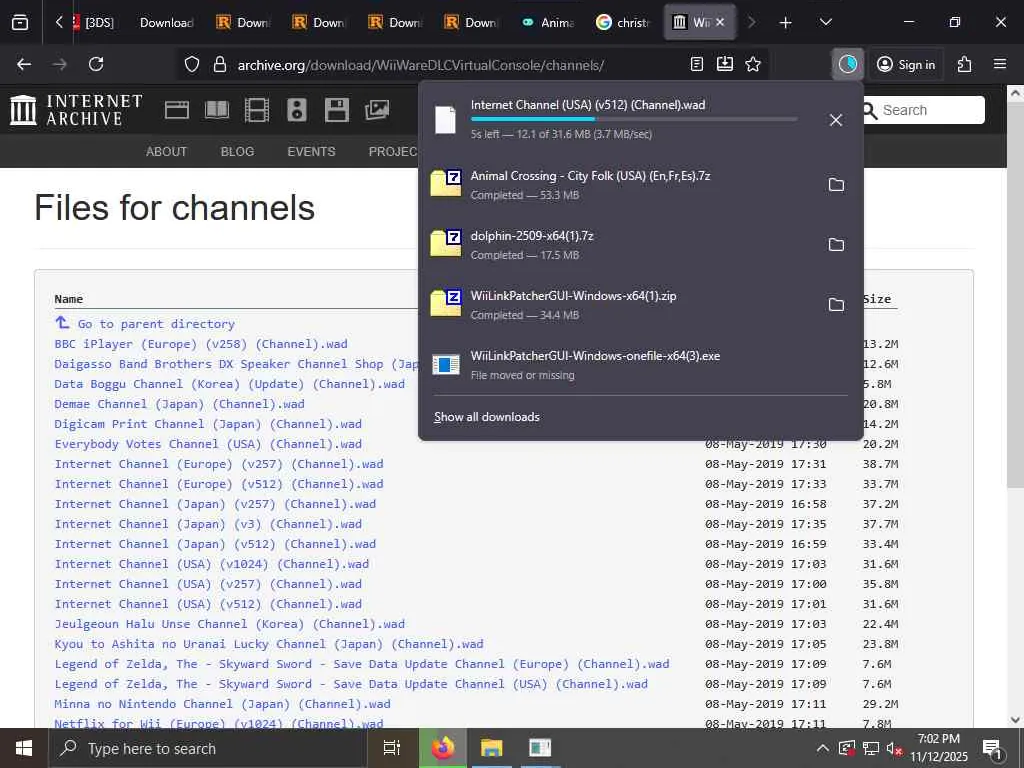Open File Explorer from the taskbar
The image size is (1024, 768).
tap(491, 748)
